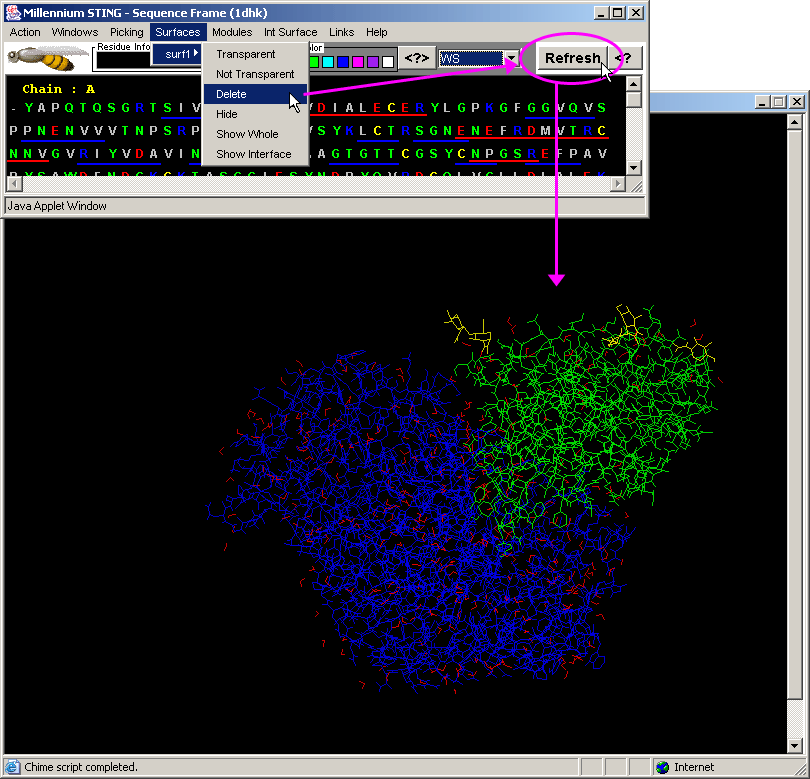
Task: Click 'Java Applet Window' status text
Action: [x=57, y=206]
